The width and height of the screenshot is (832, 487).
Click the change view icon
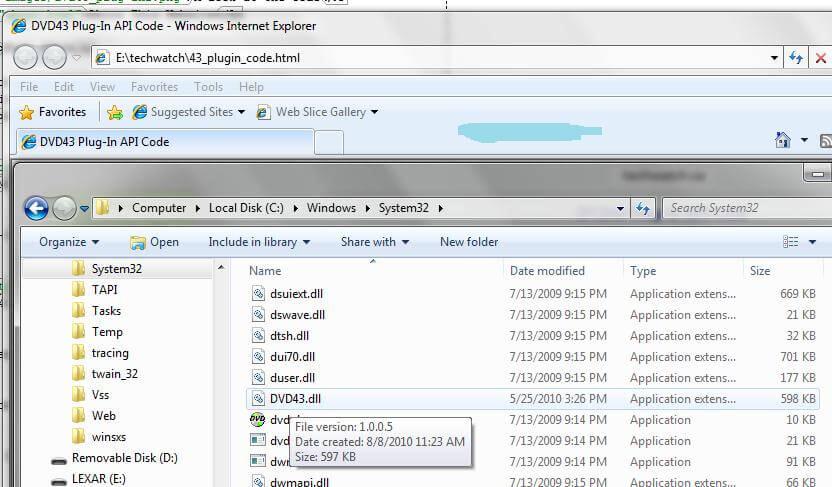tap(790, 242)
